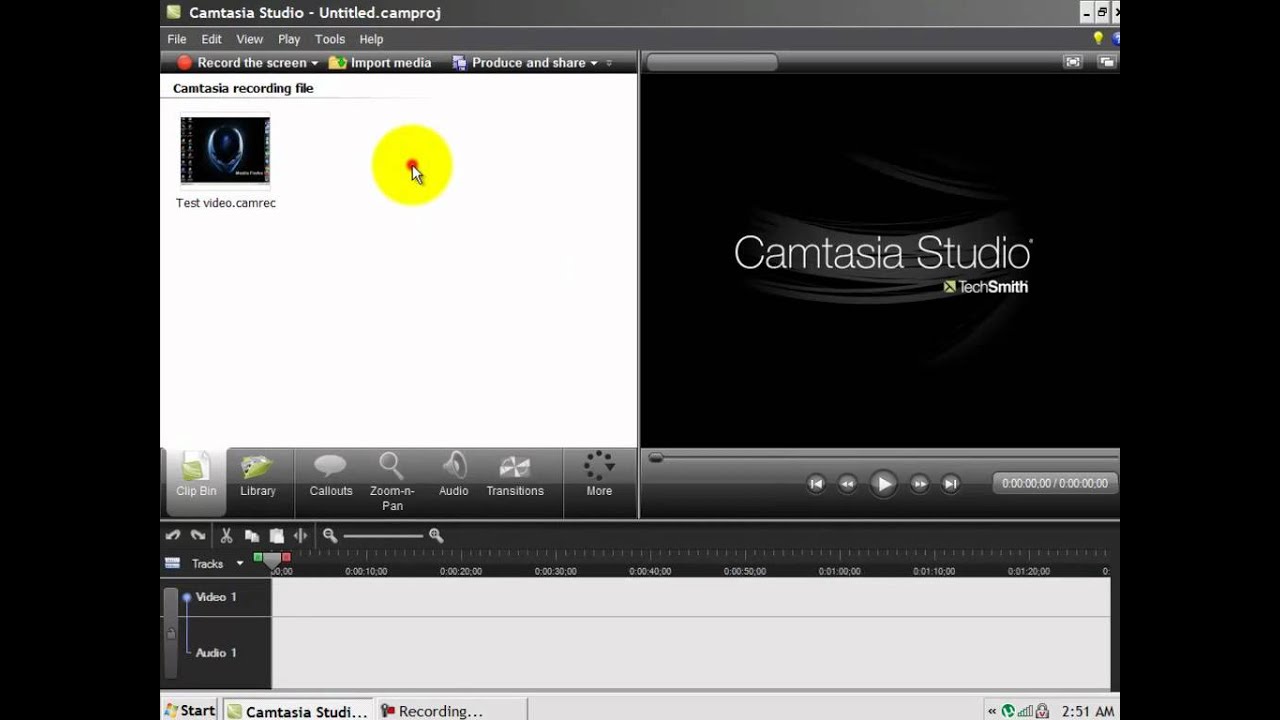The width and height of the screenshot is (1280, 720).
Task: Click the Undo arrow in timeline toolbar
Action: click(x=173, y=535)
